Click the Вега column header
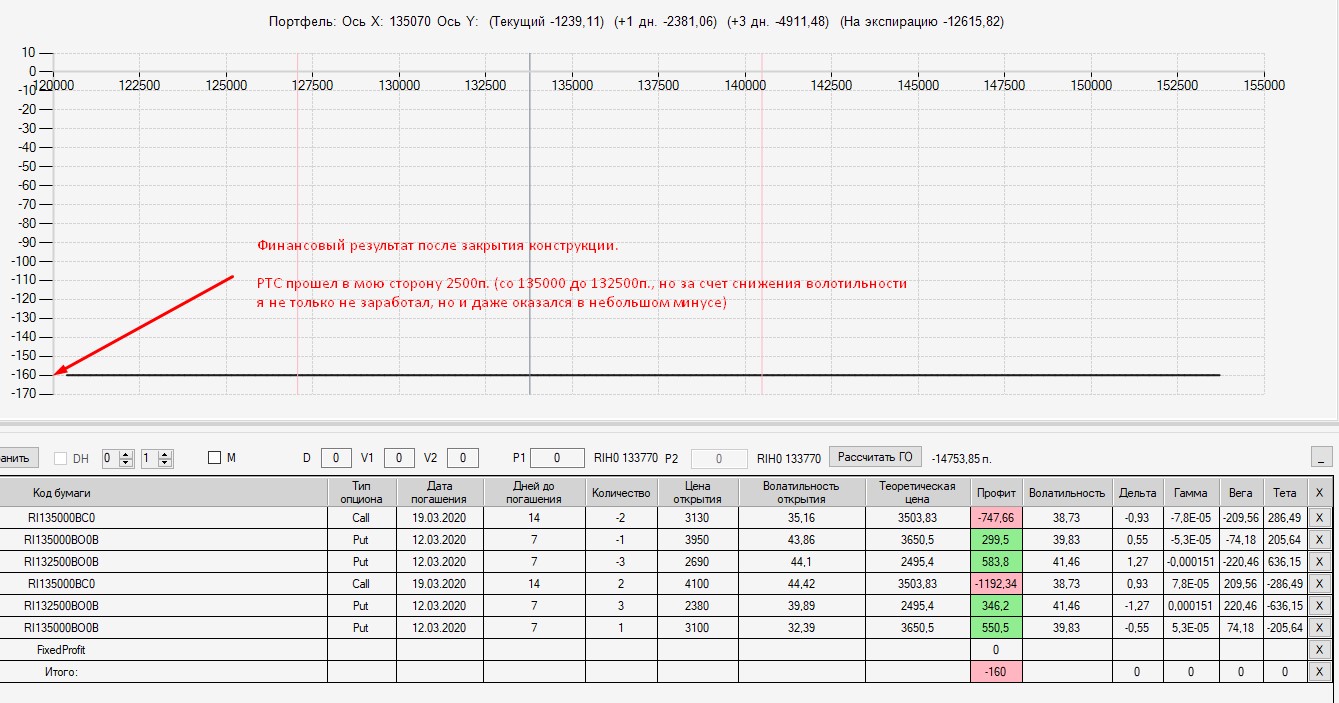The height and width of the screenshot is (703, 1339). [1240, 492]
